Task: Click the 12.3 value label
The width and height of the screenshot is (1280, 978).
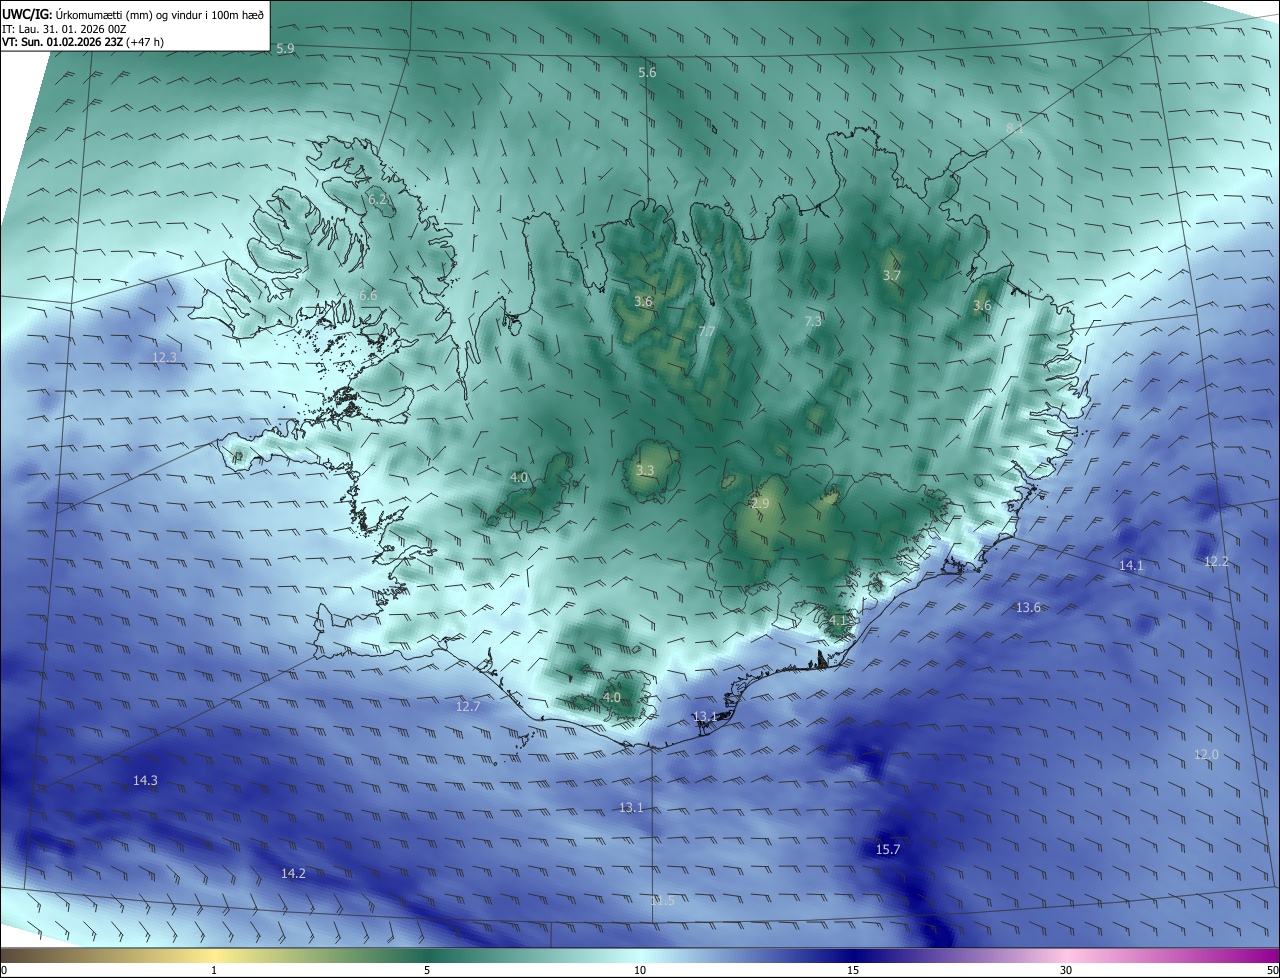Action: [164, 357]
